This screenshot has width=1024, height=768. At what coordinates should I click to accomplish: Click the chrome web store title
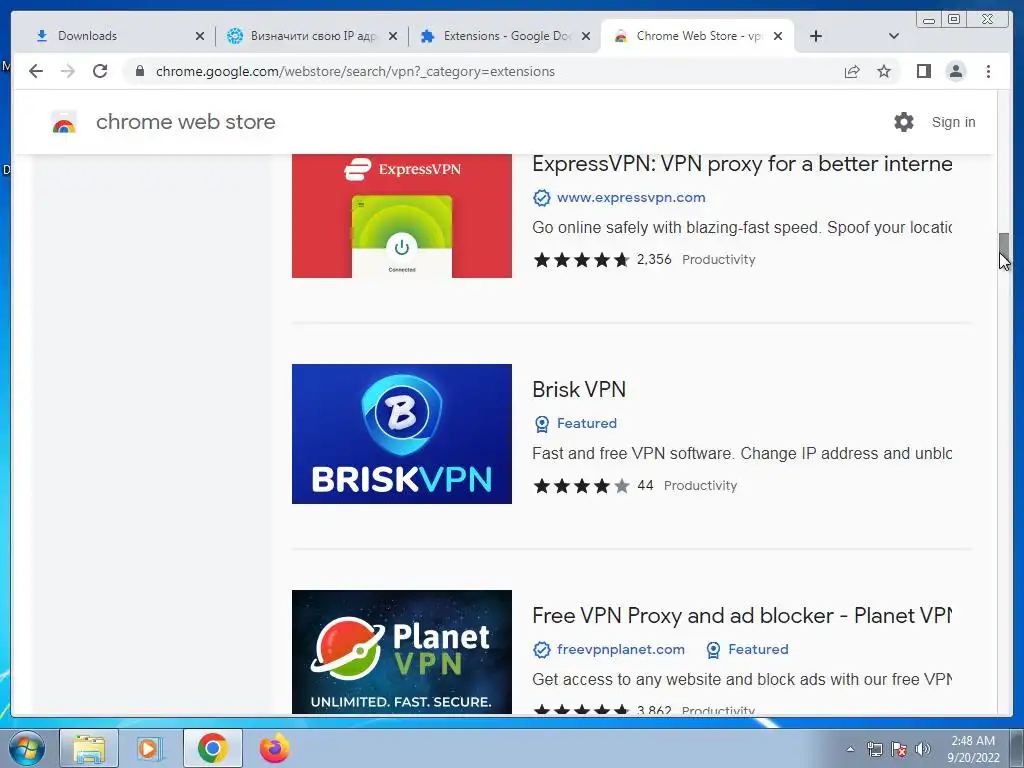point(185,122)
